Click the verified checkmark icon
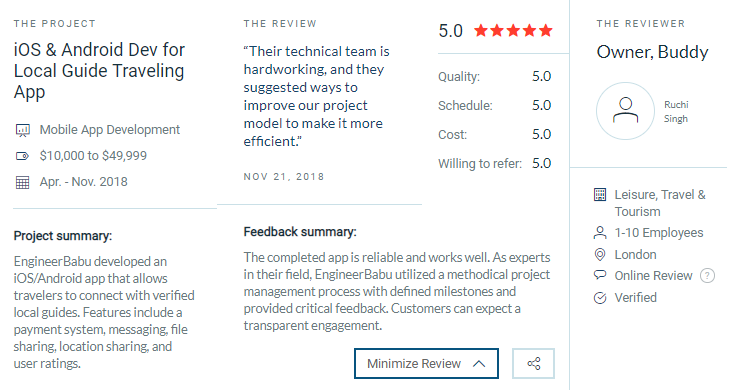The image size is (745, 390). 600,298
